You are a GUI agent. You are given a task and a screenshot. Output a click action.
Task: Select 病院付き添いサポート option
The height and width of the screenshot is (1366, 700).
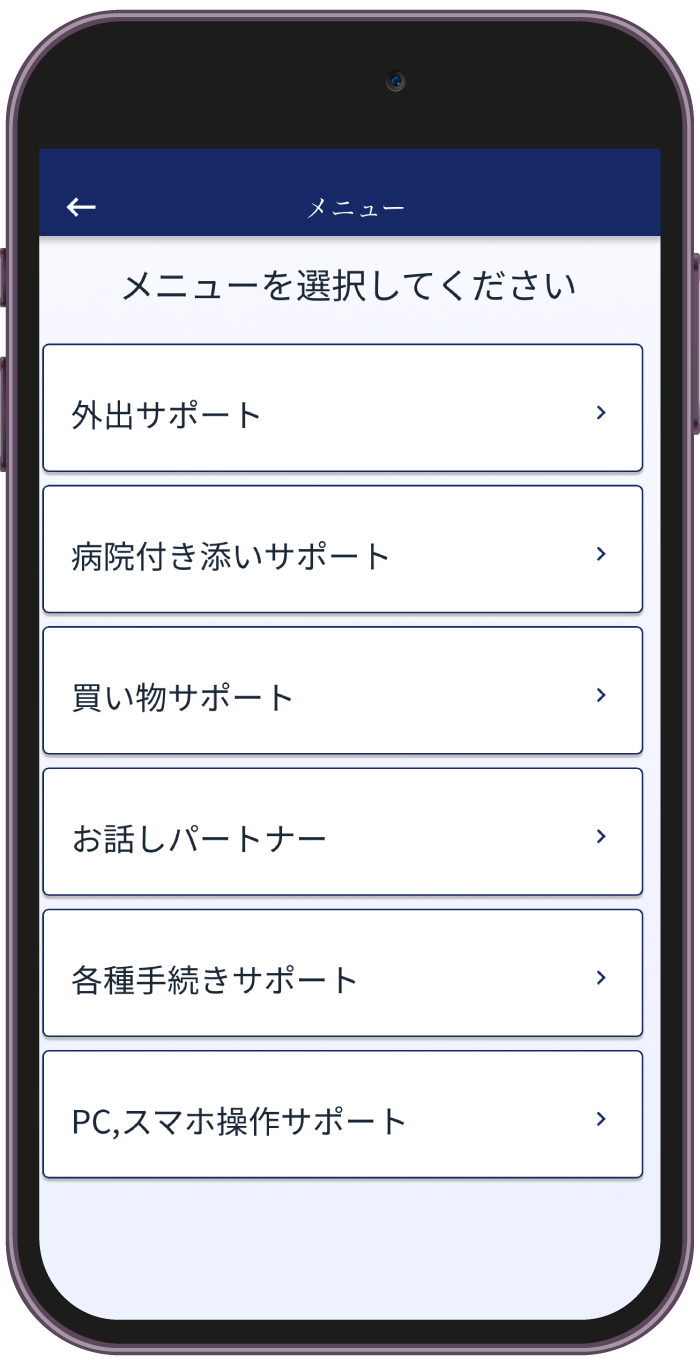pos(342,549)
